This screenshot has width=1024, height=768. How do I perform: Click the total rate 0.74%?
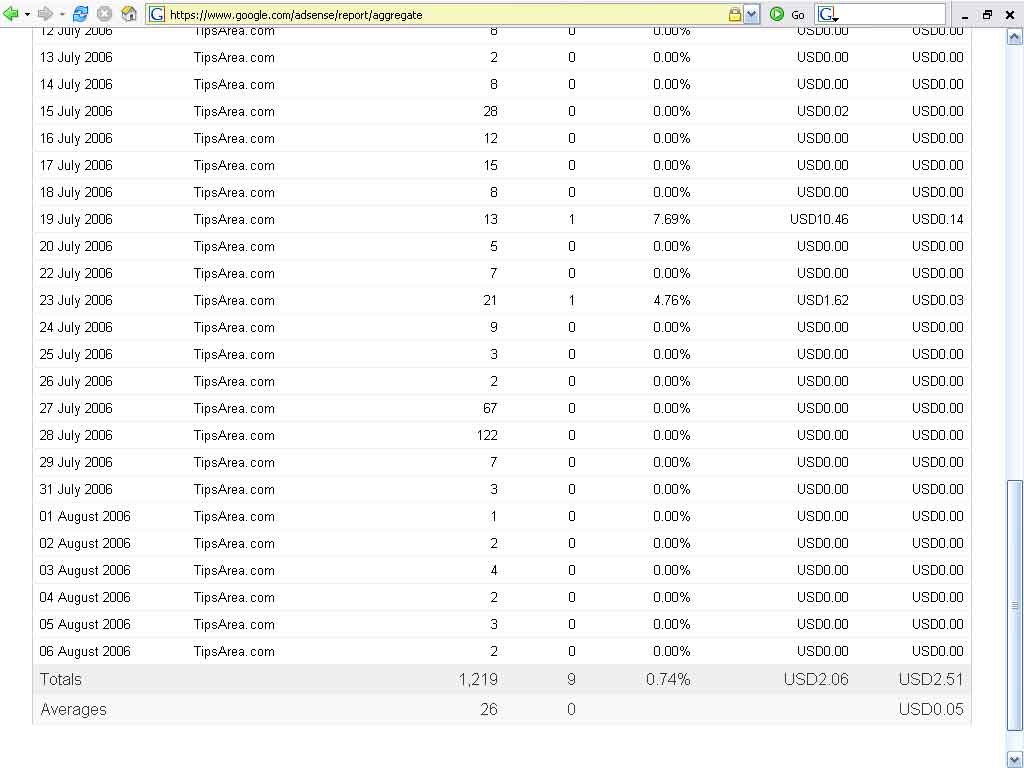(x=668, y=680)
